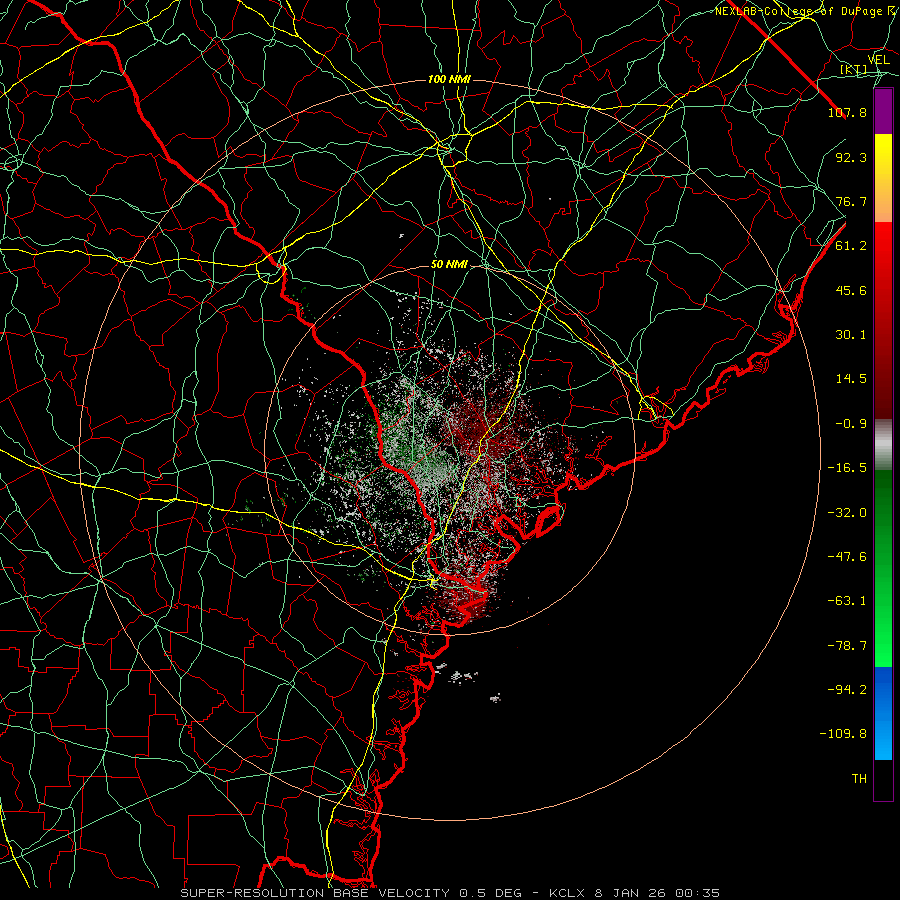Viewport: 900px width, 900px height.
Task: Click the 92.3 legend value
Action: (x=851, y=157)
